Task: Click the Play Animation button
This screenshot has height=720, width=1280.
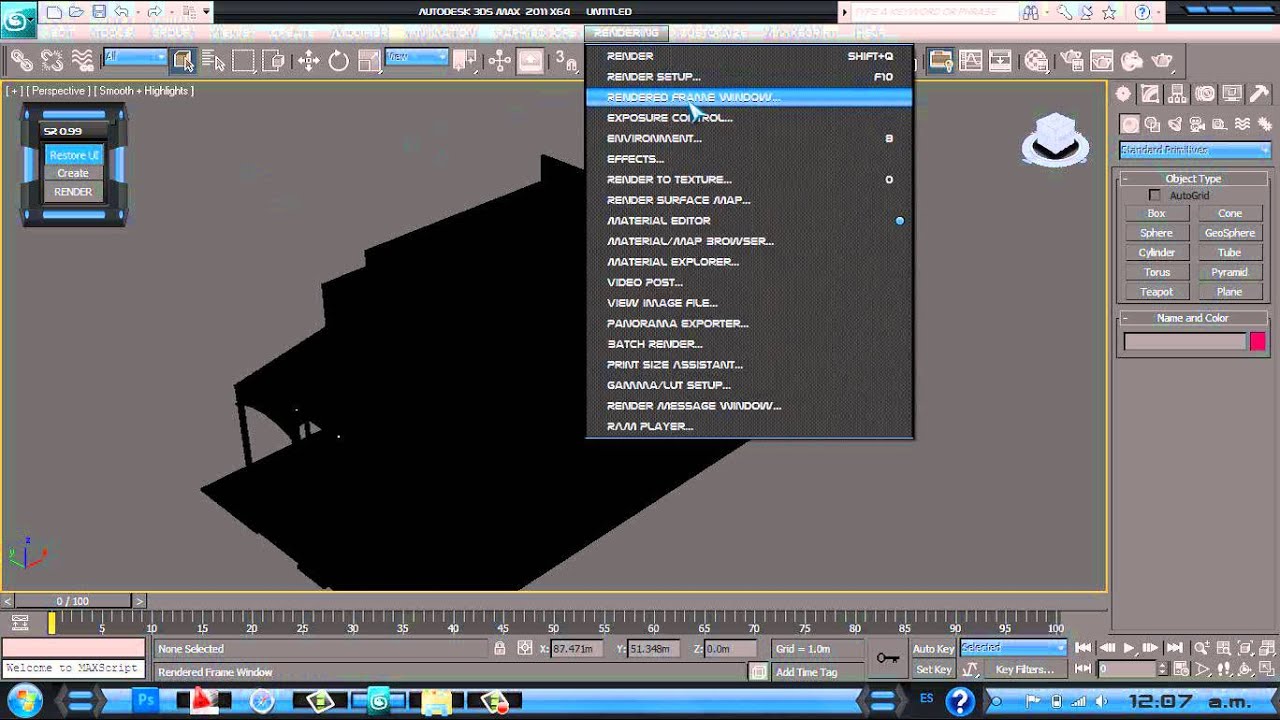Action: (1129, 648)
